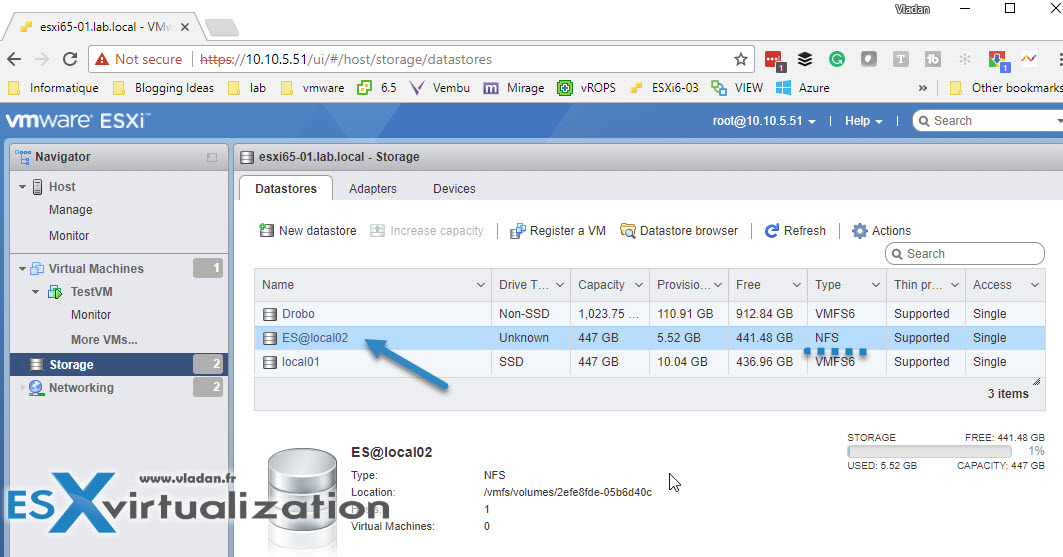Viewport: 1063px width, 557px height.
Task: Open the Informatique bookmark folder
Action: (x=53, y=88)
